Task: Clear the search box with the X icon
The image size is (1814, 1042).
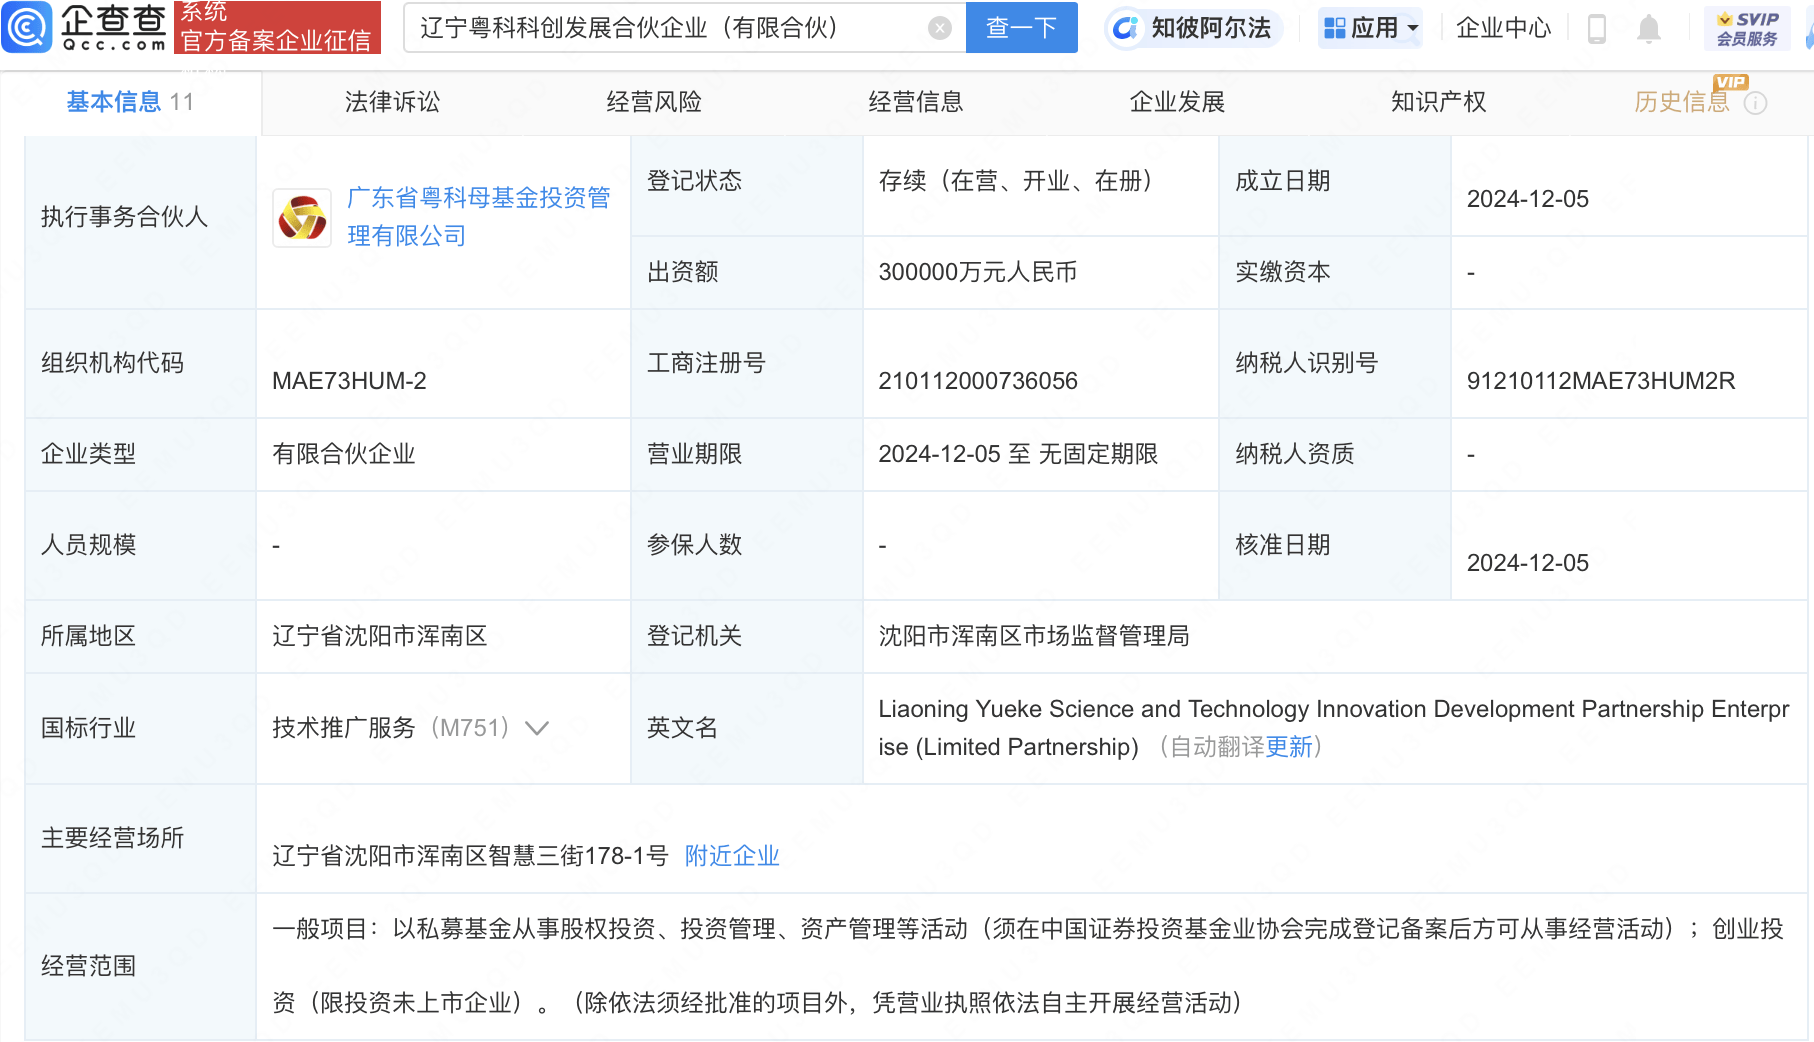Action: click(x=940, y=28)
